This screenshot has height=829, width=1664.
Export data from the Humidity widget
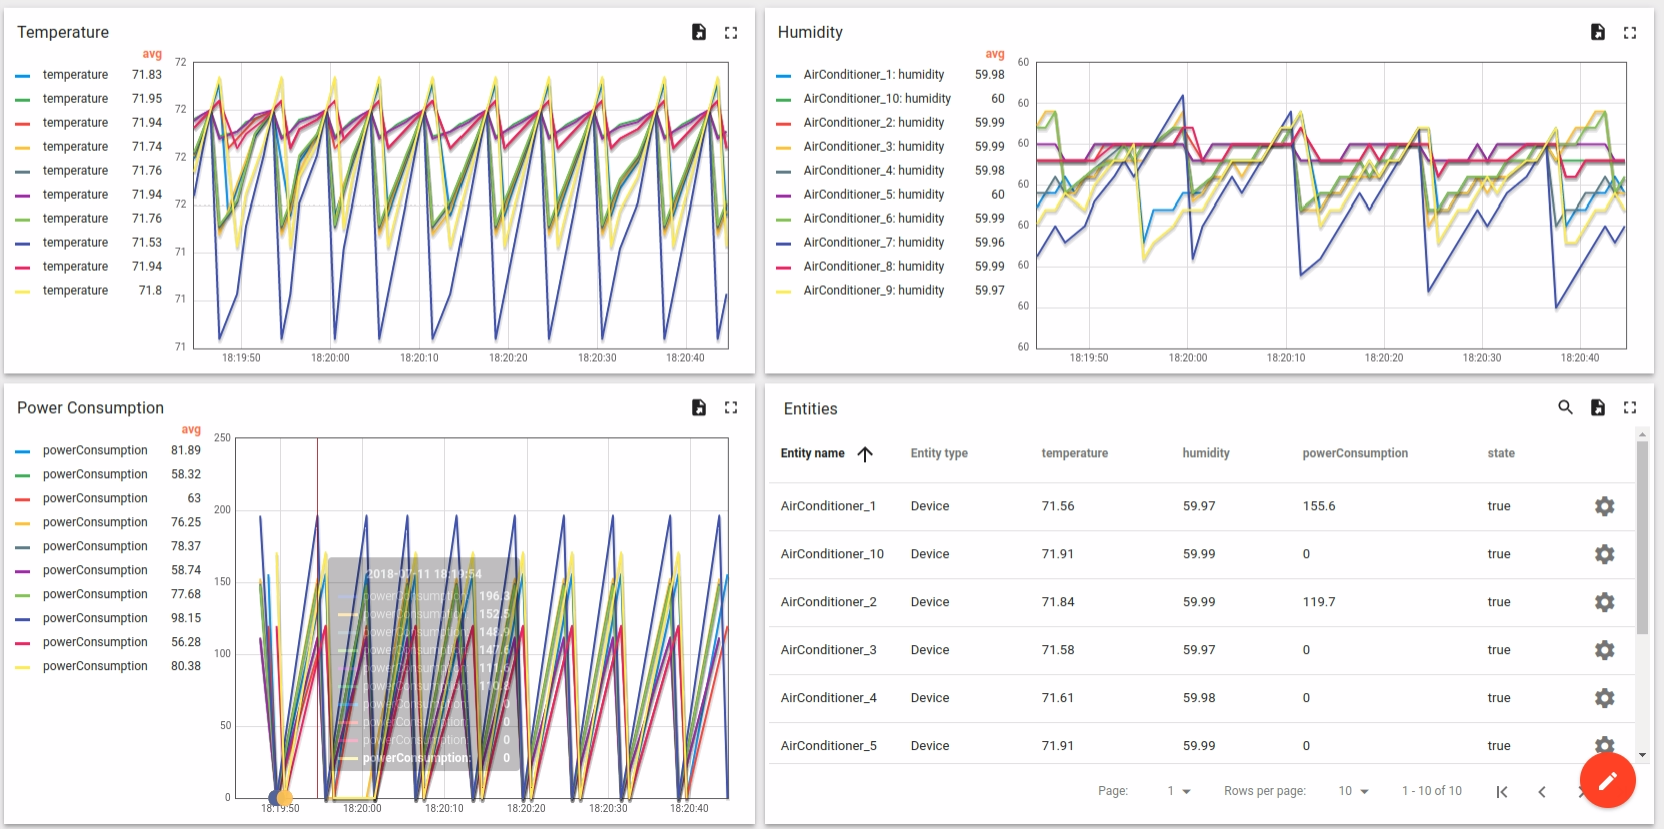pyautogui.click(x=1598, y=32)
